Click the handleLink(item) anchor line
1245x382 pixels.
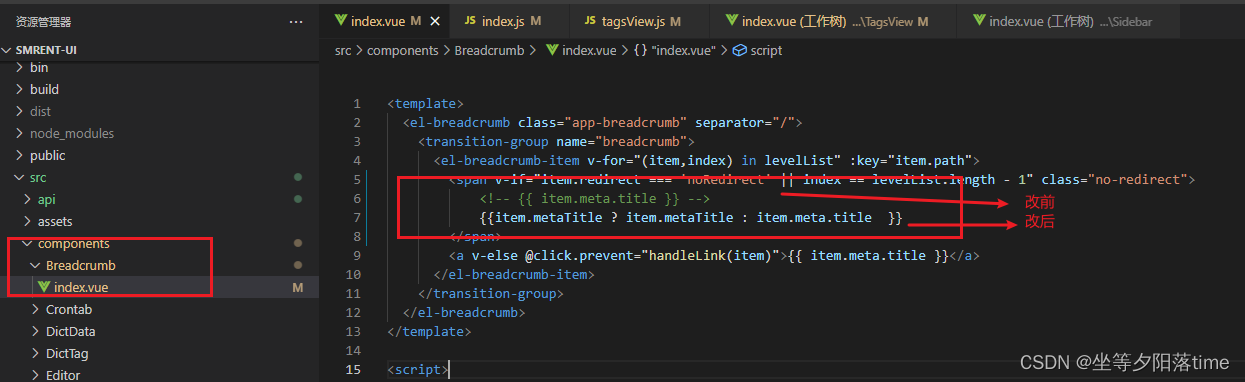pyautogui.click(x=713, y=256)
